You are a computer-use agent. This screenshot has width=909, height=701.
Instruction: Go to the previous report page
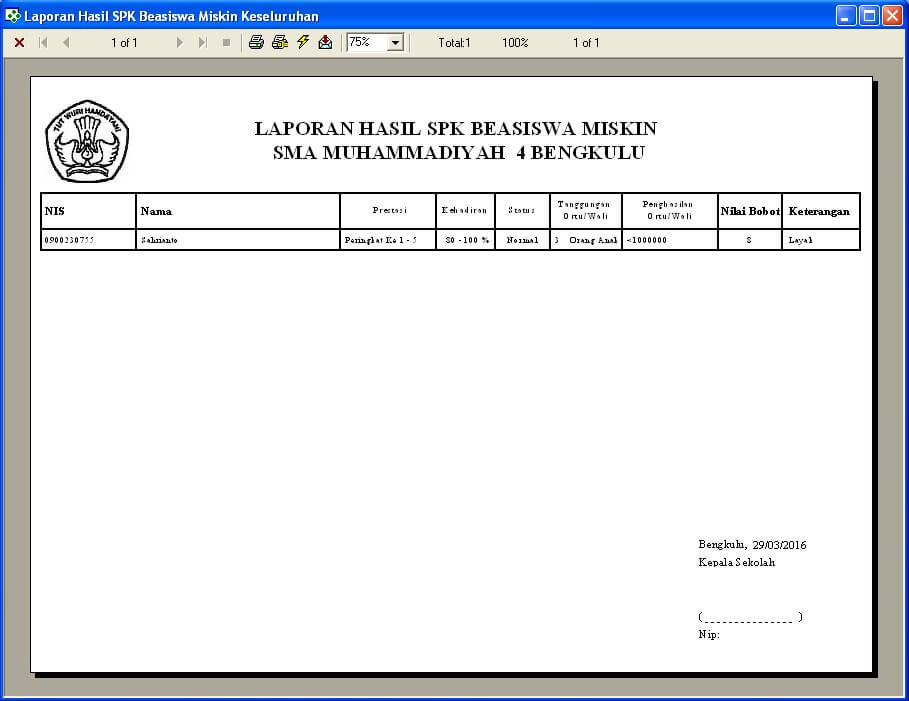click(66, 42)
